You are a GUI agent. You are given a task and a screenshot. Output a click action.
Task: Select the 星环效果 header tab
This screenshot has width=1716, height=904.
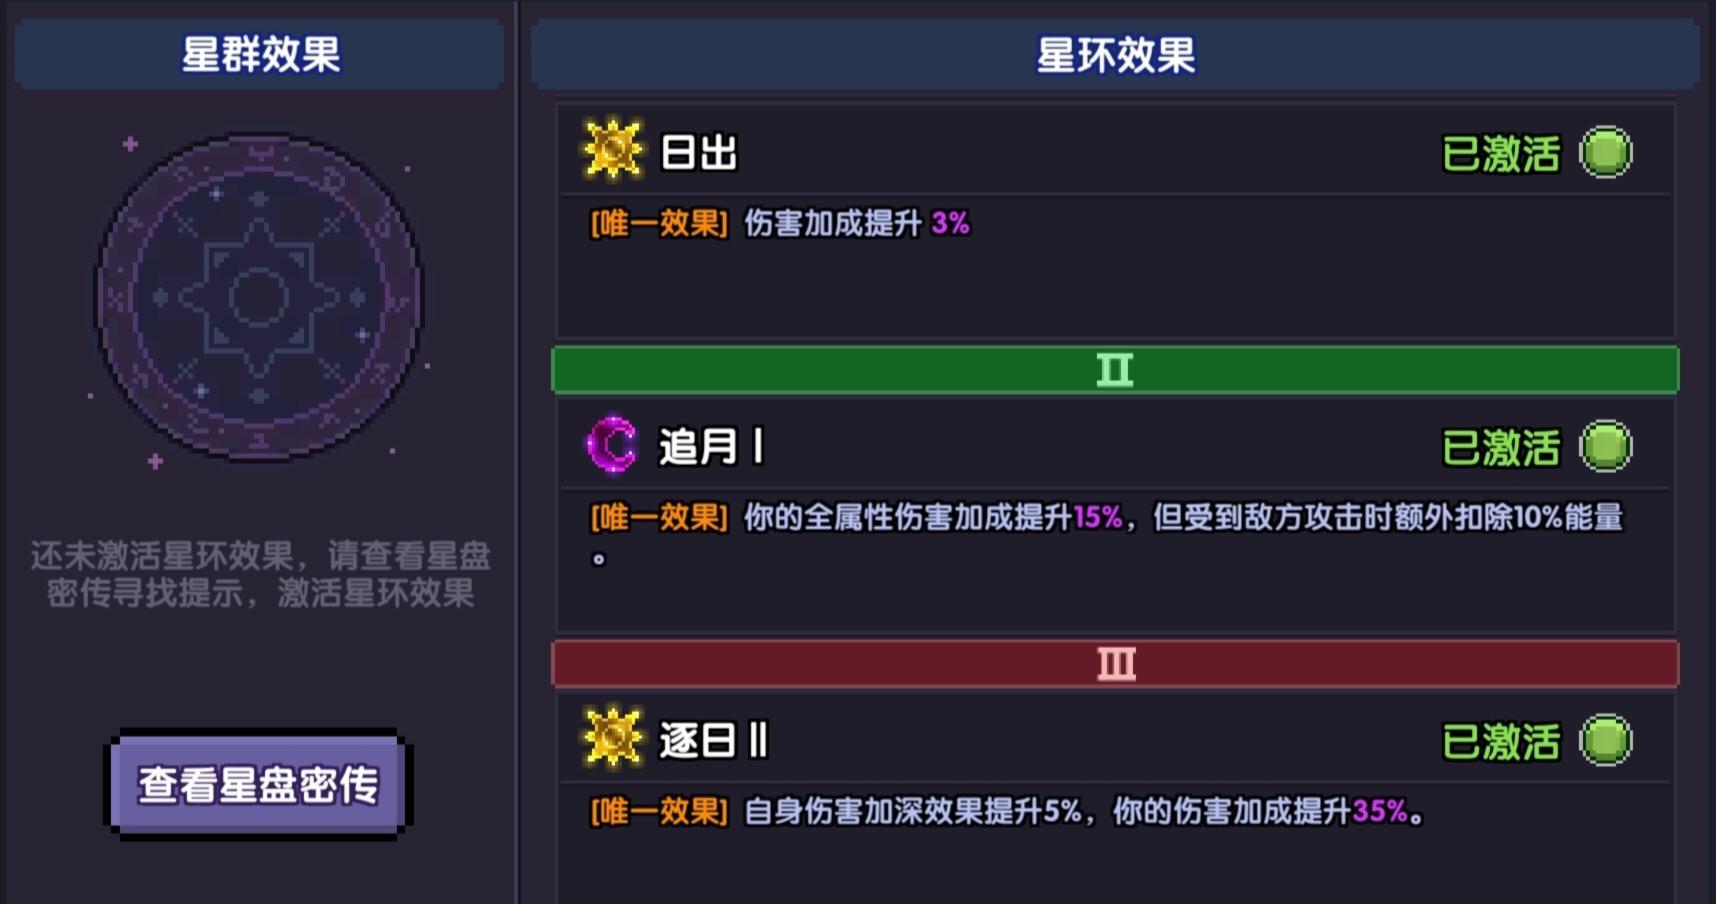[1115, 54]
